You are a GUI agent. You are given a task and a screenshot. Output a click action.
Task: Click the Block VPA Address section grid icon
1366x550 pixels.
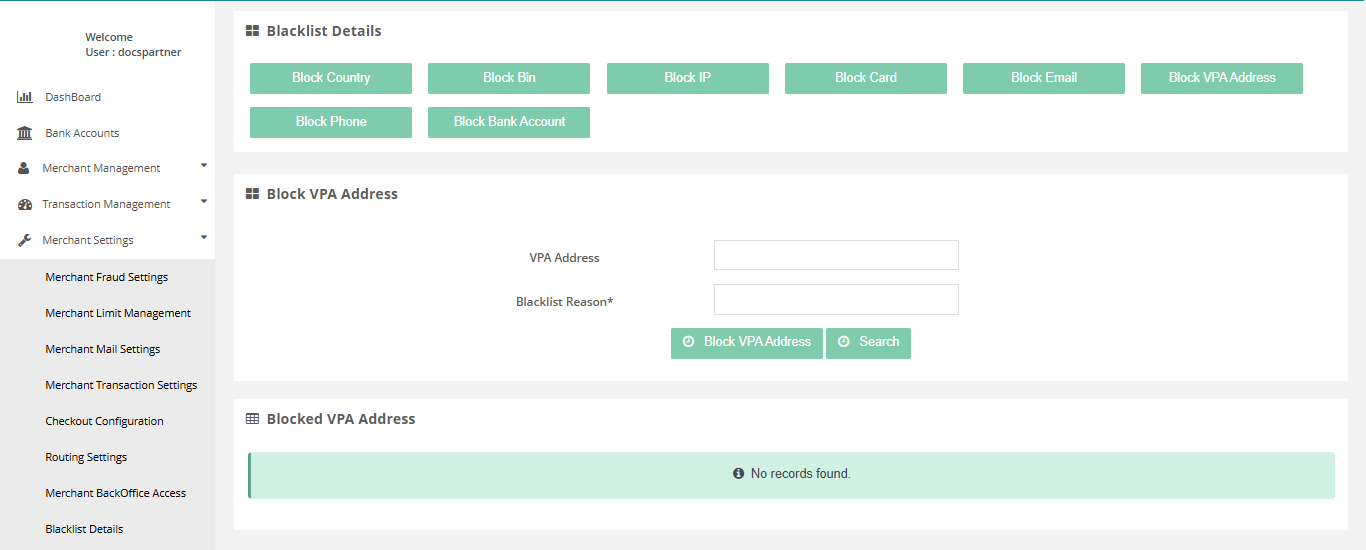253,194
